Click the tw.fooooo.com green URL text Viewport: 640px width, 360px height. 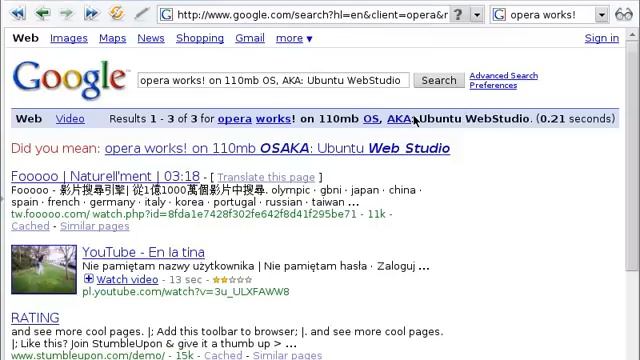click(184, 214)
